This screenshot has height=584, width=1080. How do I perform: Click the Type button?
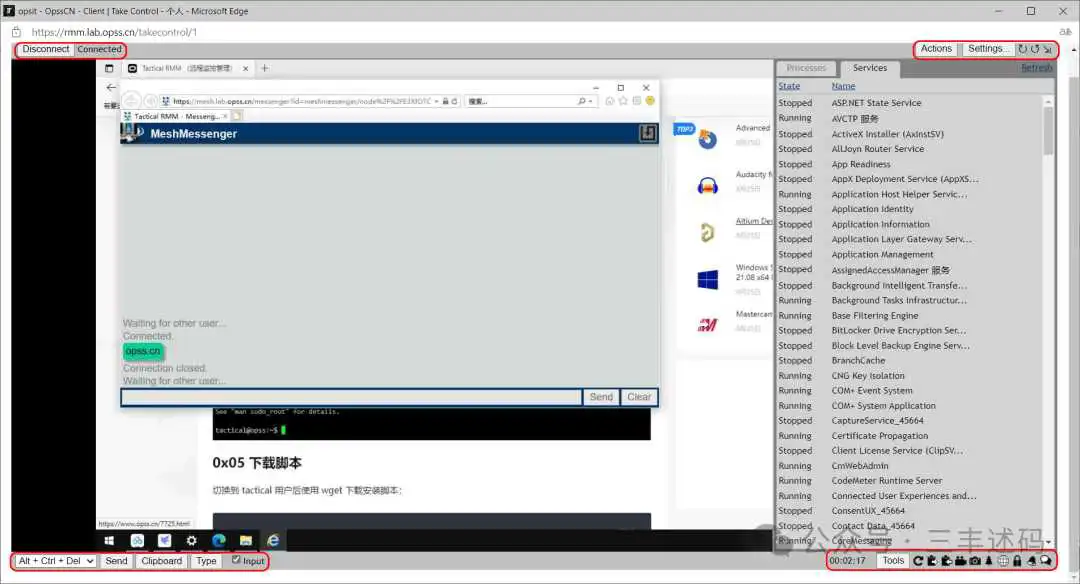point(206,561)
